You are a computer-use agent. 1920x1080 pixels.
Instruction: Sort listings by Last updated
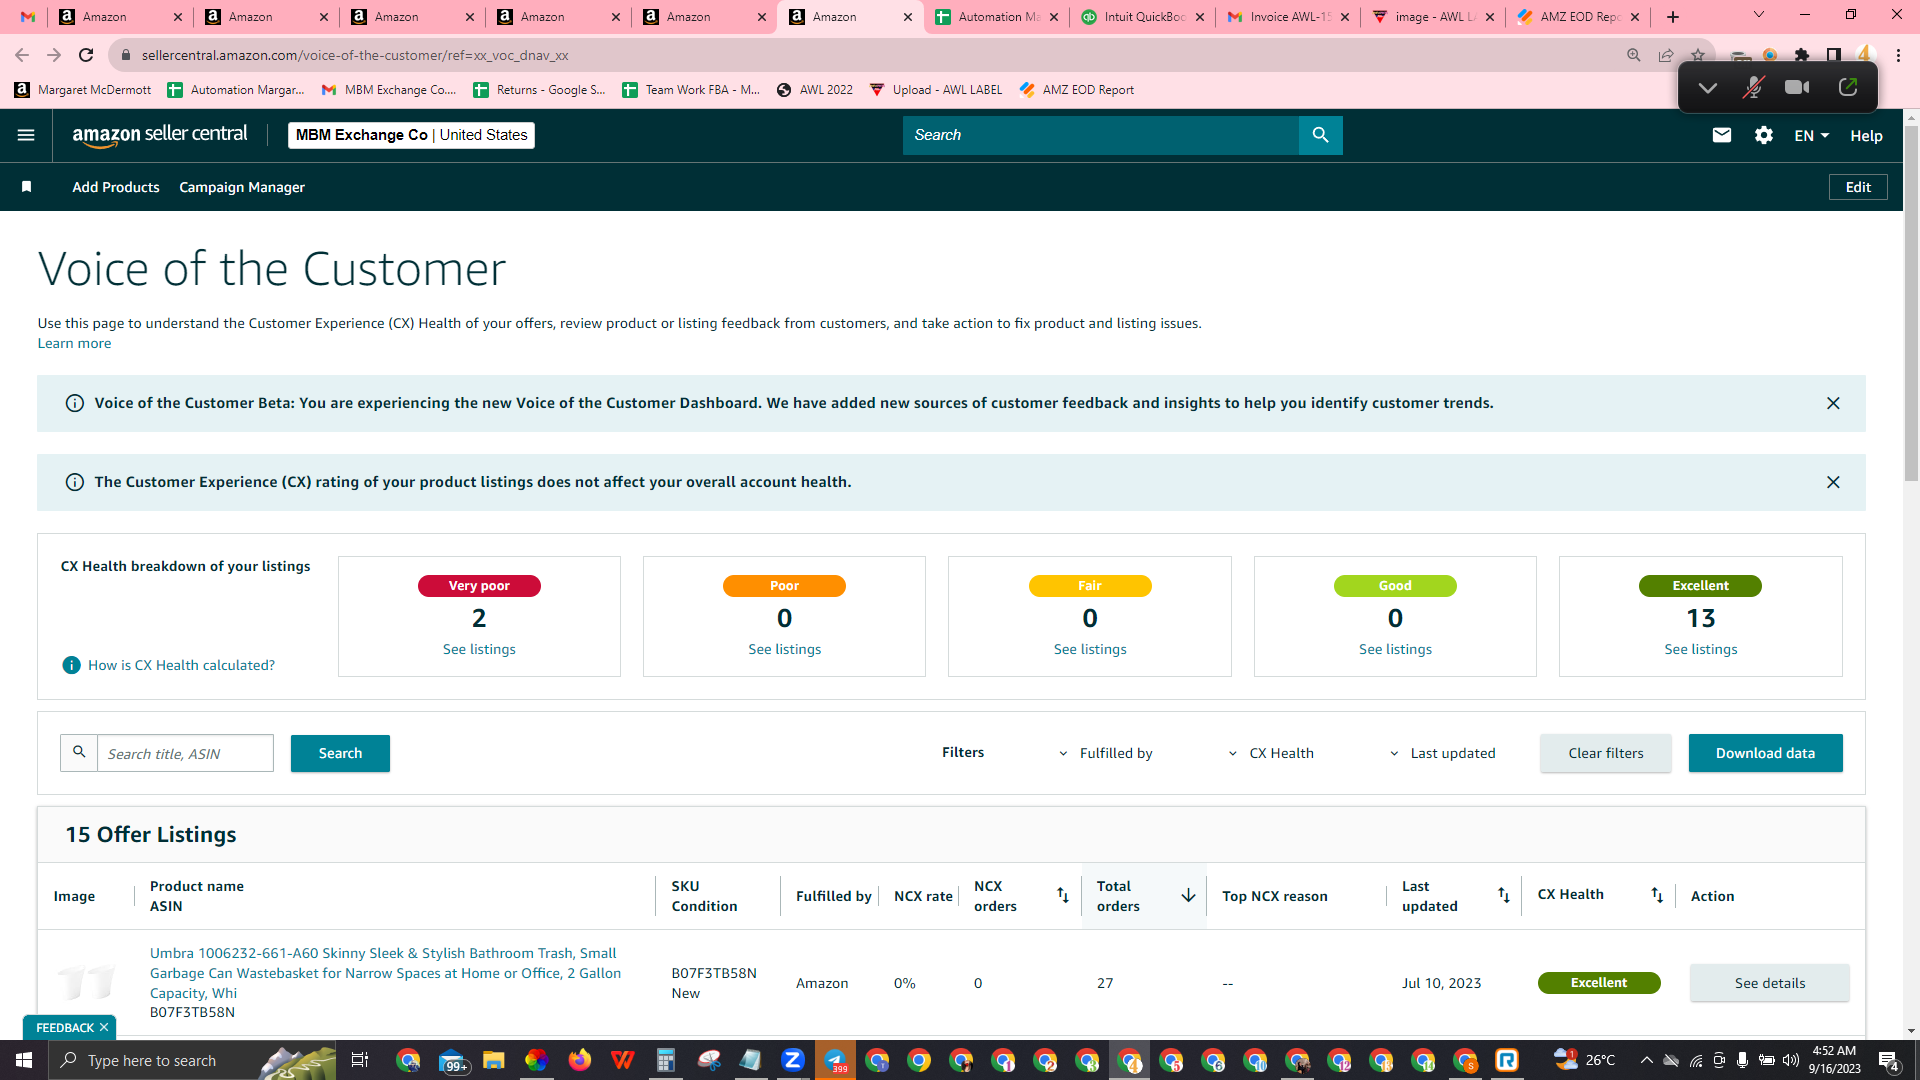[x=1503, y=895]
